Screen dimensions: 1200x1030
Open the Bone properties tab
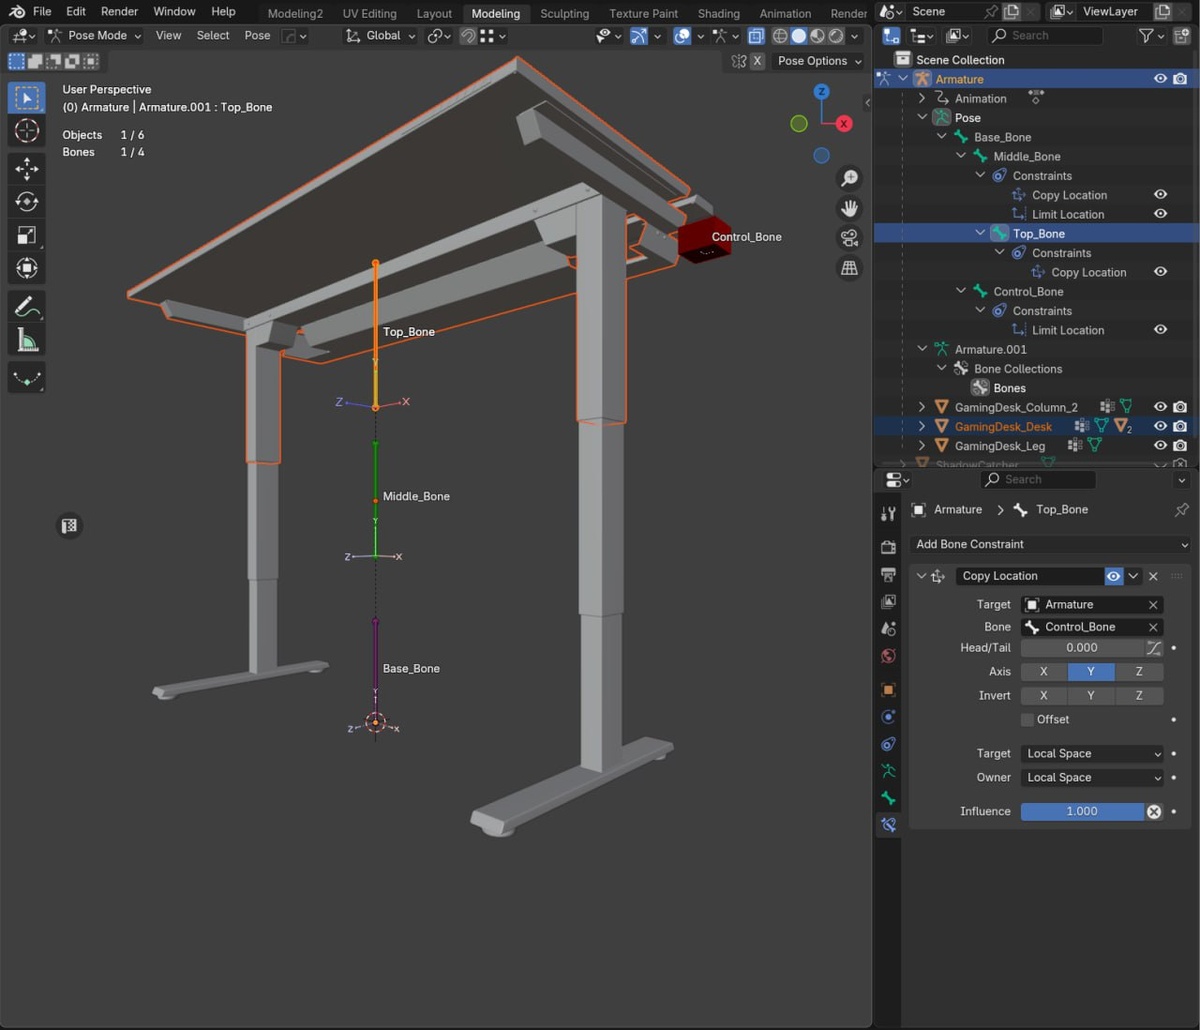pyautogui.click(x=888, y=798)
